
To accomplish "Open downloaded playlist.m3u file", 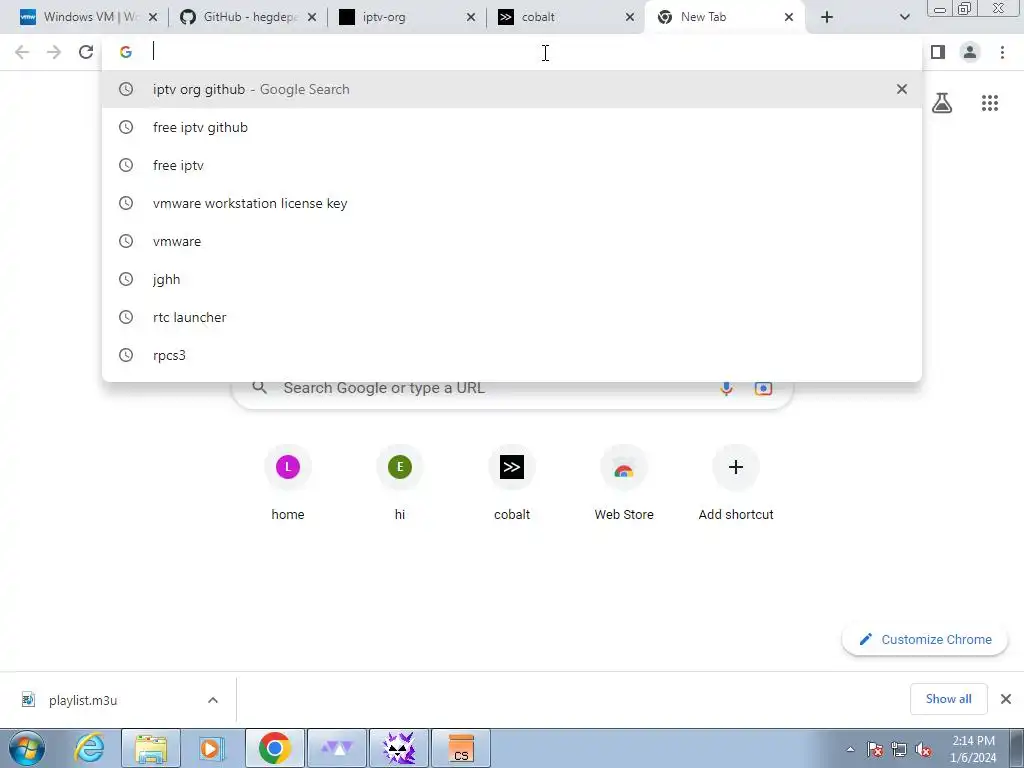I will (x=83, y=700).
